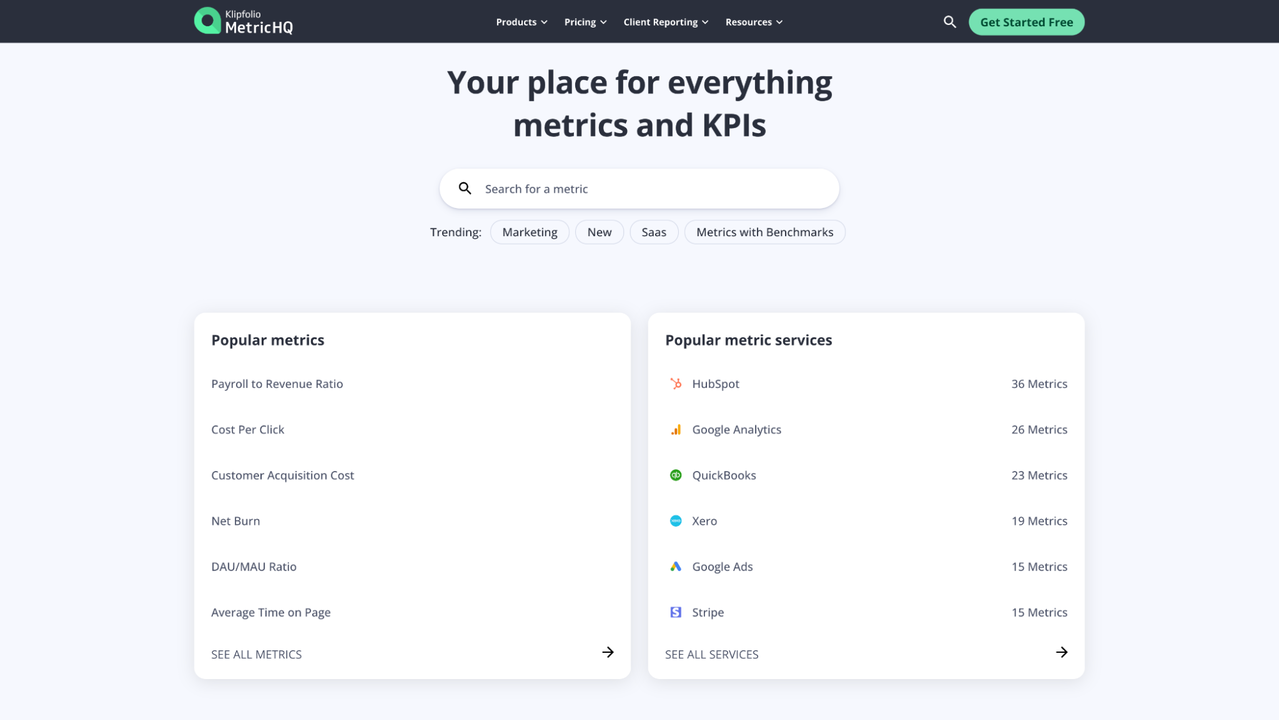Open the Customer Acquisition Cost metric
This screenshot has width=1279, height=720.
283,475
